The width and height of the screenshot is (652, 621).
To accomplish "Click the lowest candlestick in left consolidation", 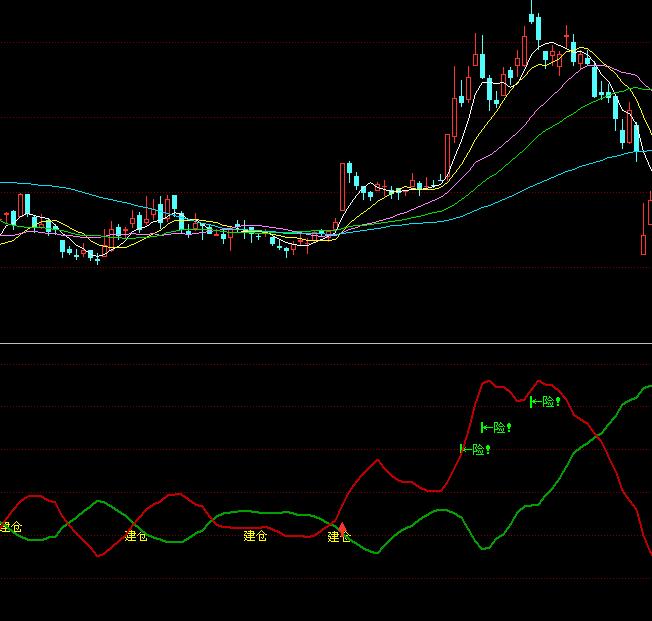I will 96,258.
